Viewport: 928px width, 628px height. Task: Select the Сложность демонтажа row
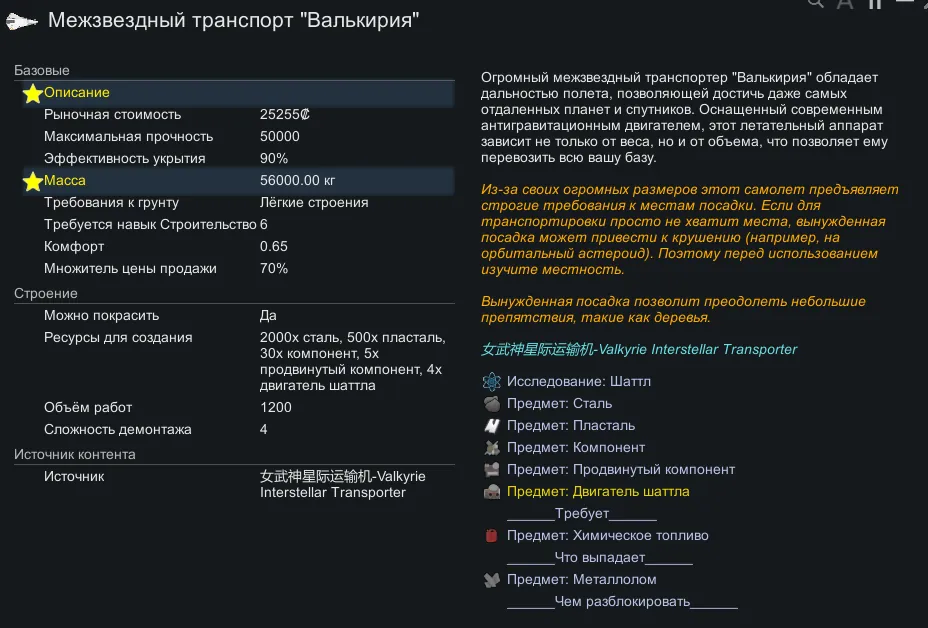point(234,430)
